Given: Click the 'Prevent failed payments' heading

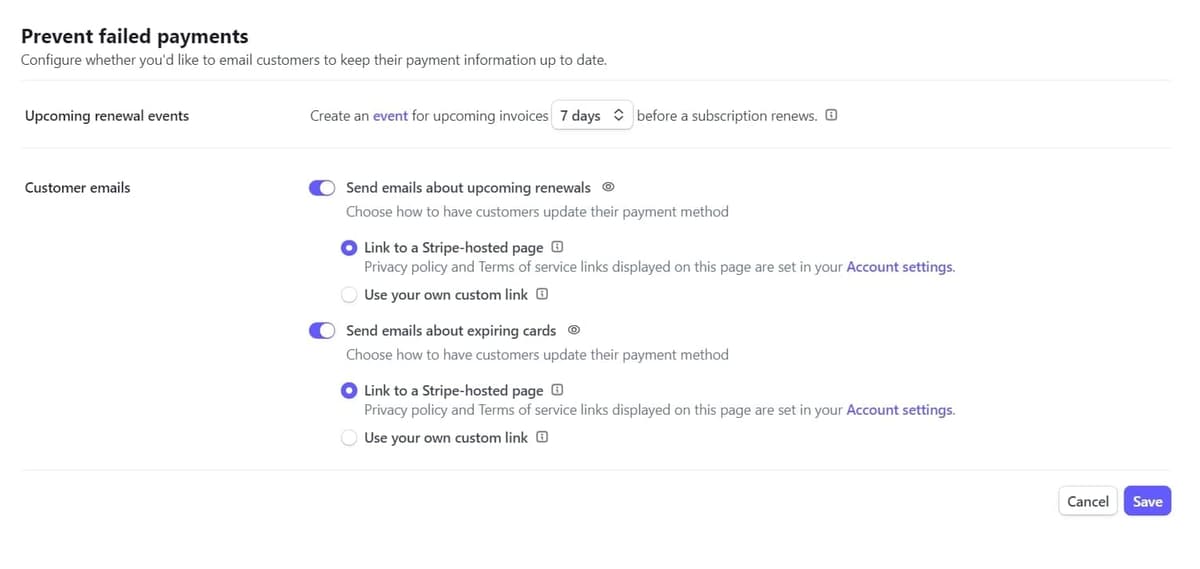Looking at the screenshot, I should point(135,36).
